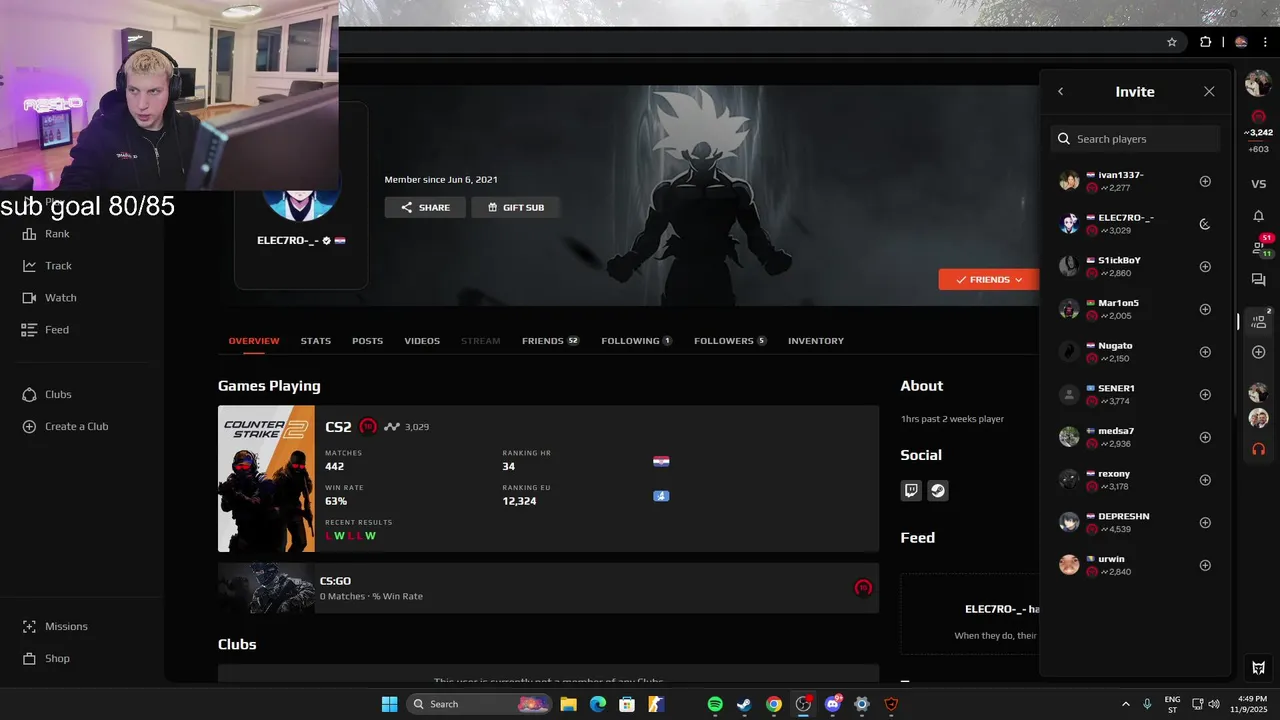The height and width of the screenshot is (720, 1280).
Task: Open the Chrome three-dot menu
Action: [x=1265, y=42]
